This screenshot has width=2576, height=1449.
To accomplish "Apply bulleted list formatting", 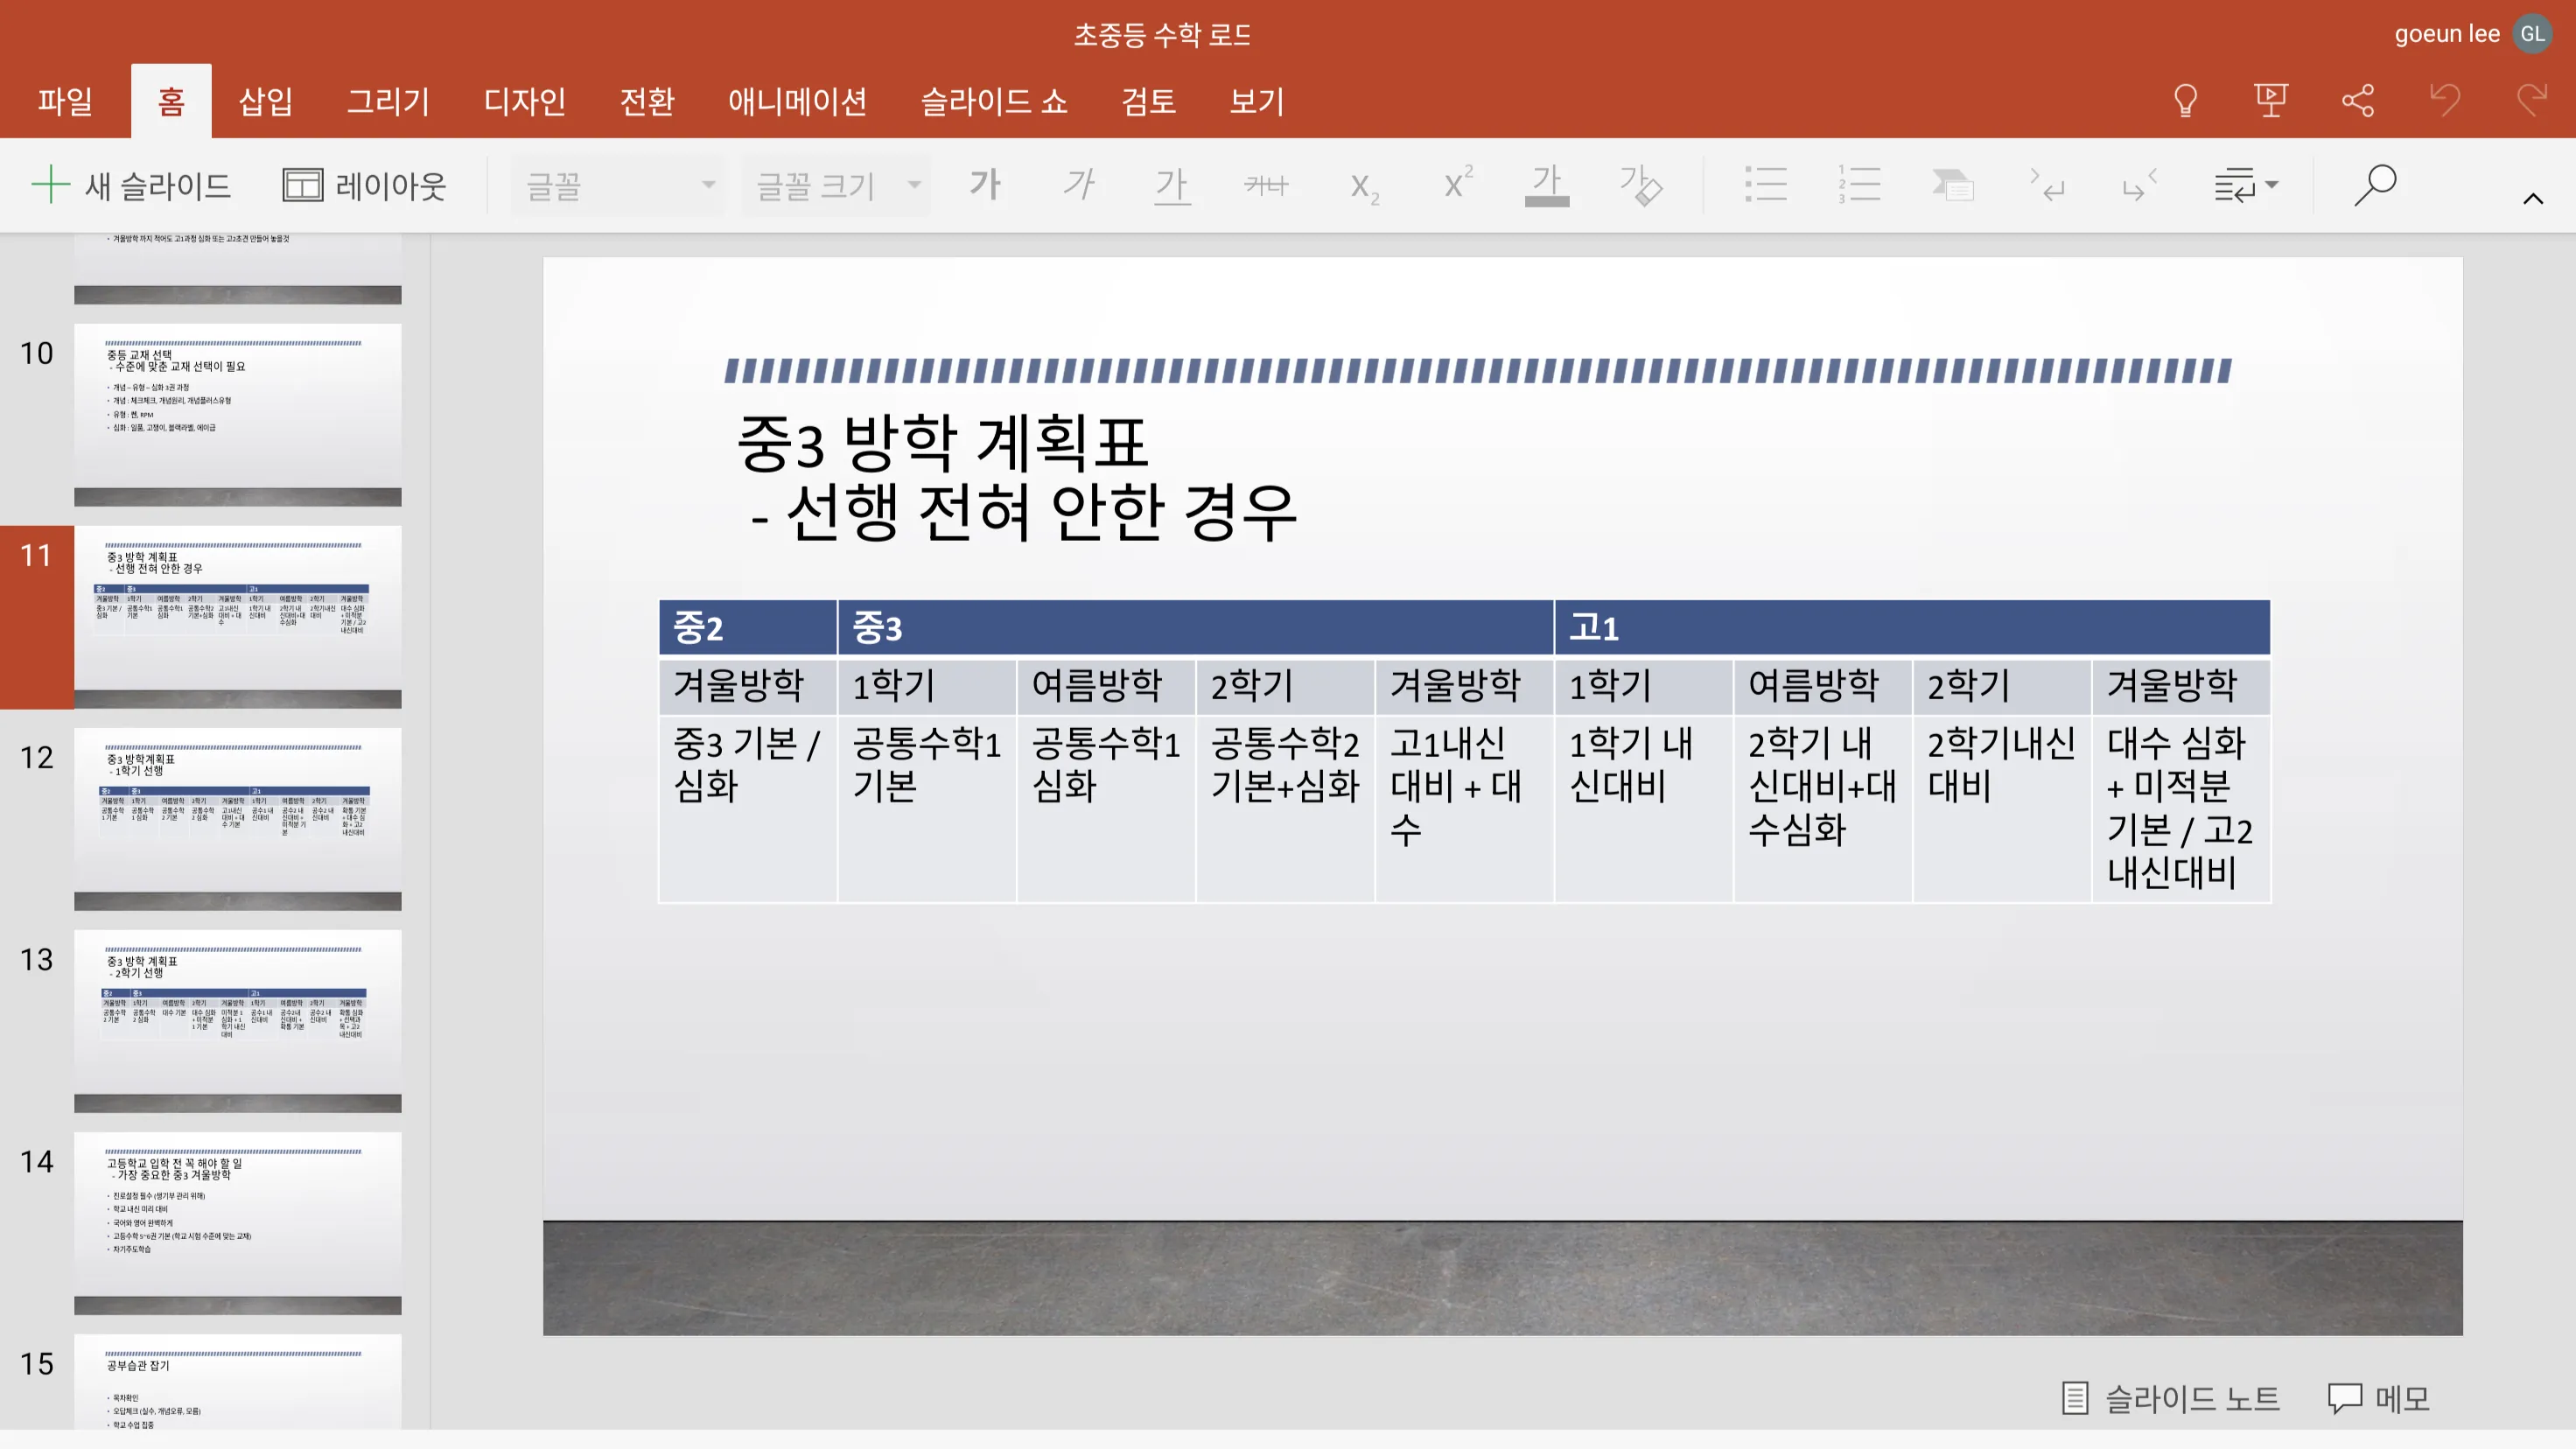I will click(1766, 185).
